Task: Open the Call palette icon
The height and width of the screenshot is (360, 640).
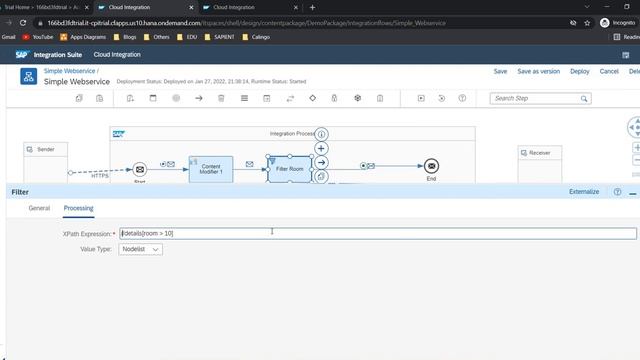Action: click(x=267, y=98)
